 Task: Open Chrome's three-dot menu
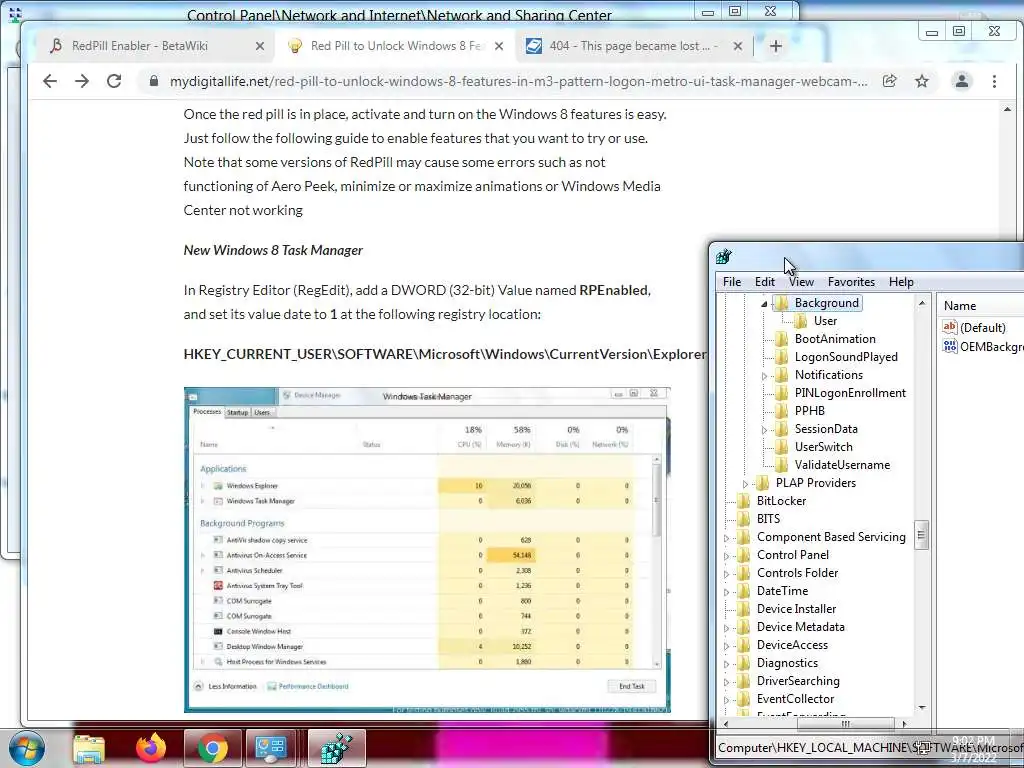coord(994,81)
